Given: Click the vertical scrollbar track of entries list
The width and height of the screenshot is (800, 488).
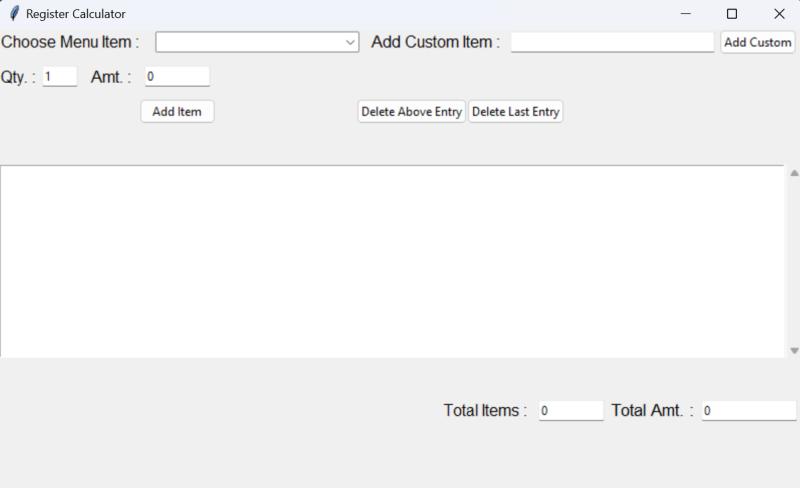Looking at the screenshot, I should pyautogui.click(x=794, y=261).
